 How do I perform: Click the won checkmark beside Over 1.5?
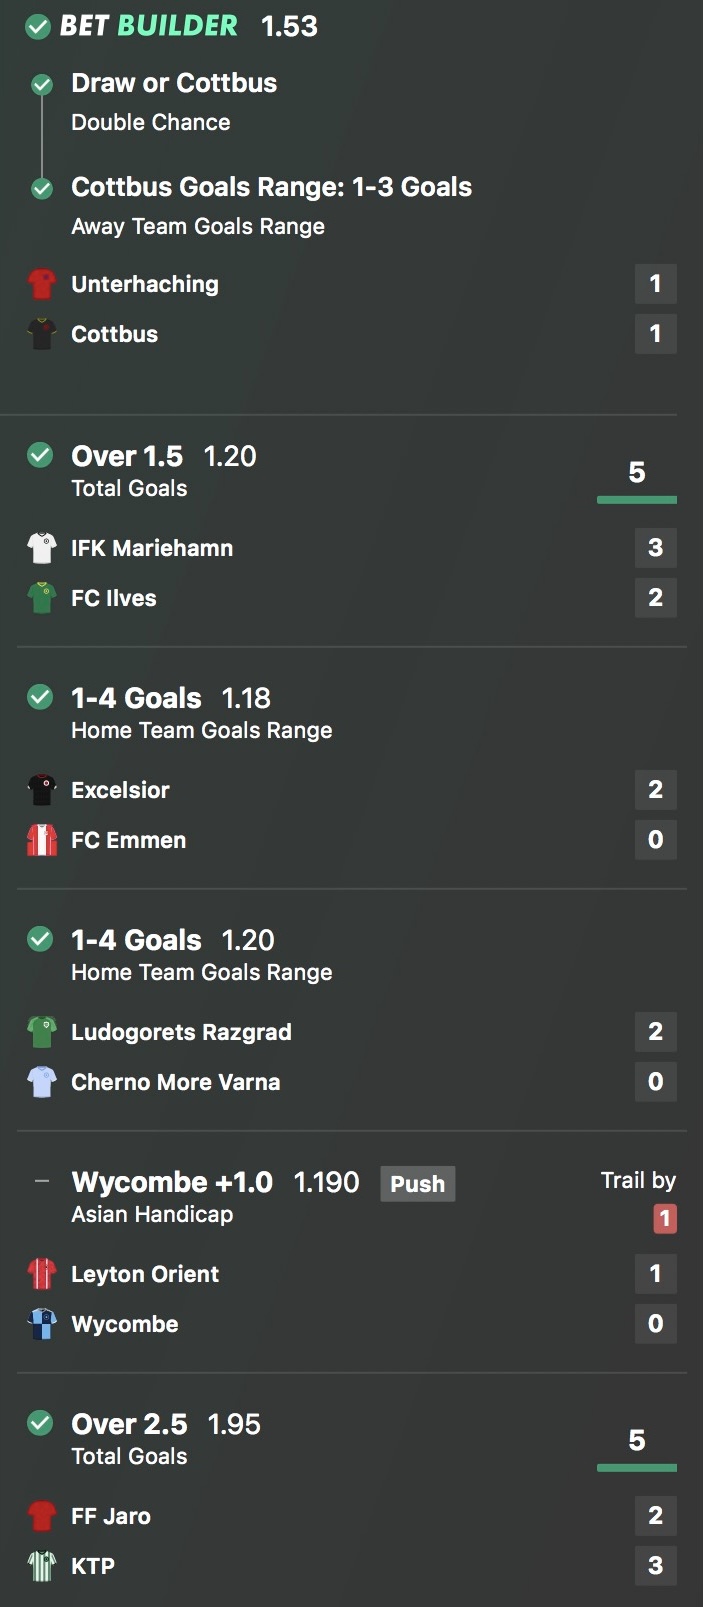click(x=40, y=456)
